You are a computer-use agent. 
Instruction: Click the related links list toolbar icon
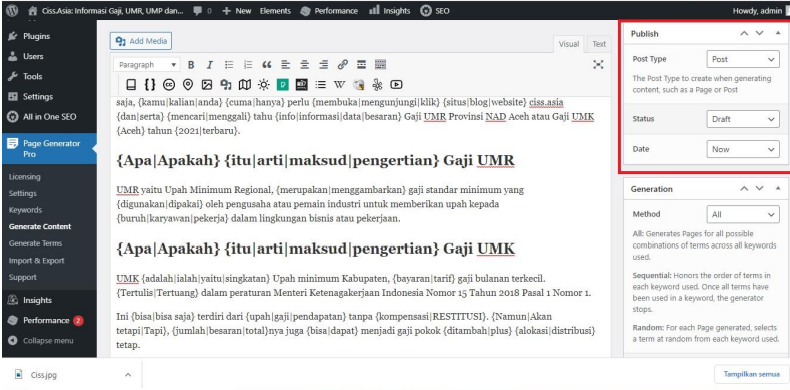pos(320,84)
